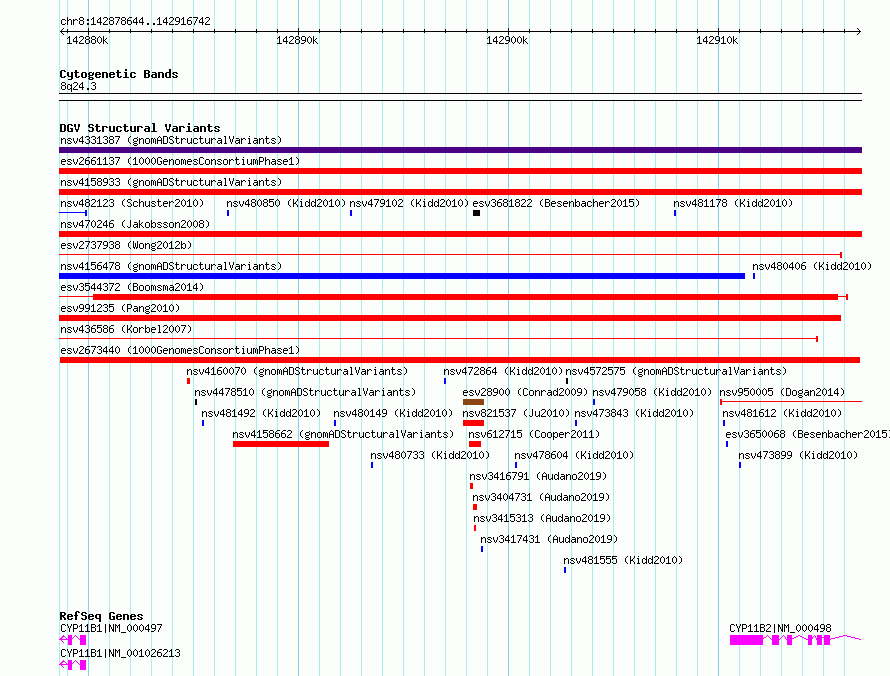Screen dimensions: 890x676
Task: Select nsv481492 (Kidd2010) variant
Action: pos(261,413)
